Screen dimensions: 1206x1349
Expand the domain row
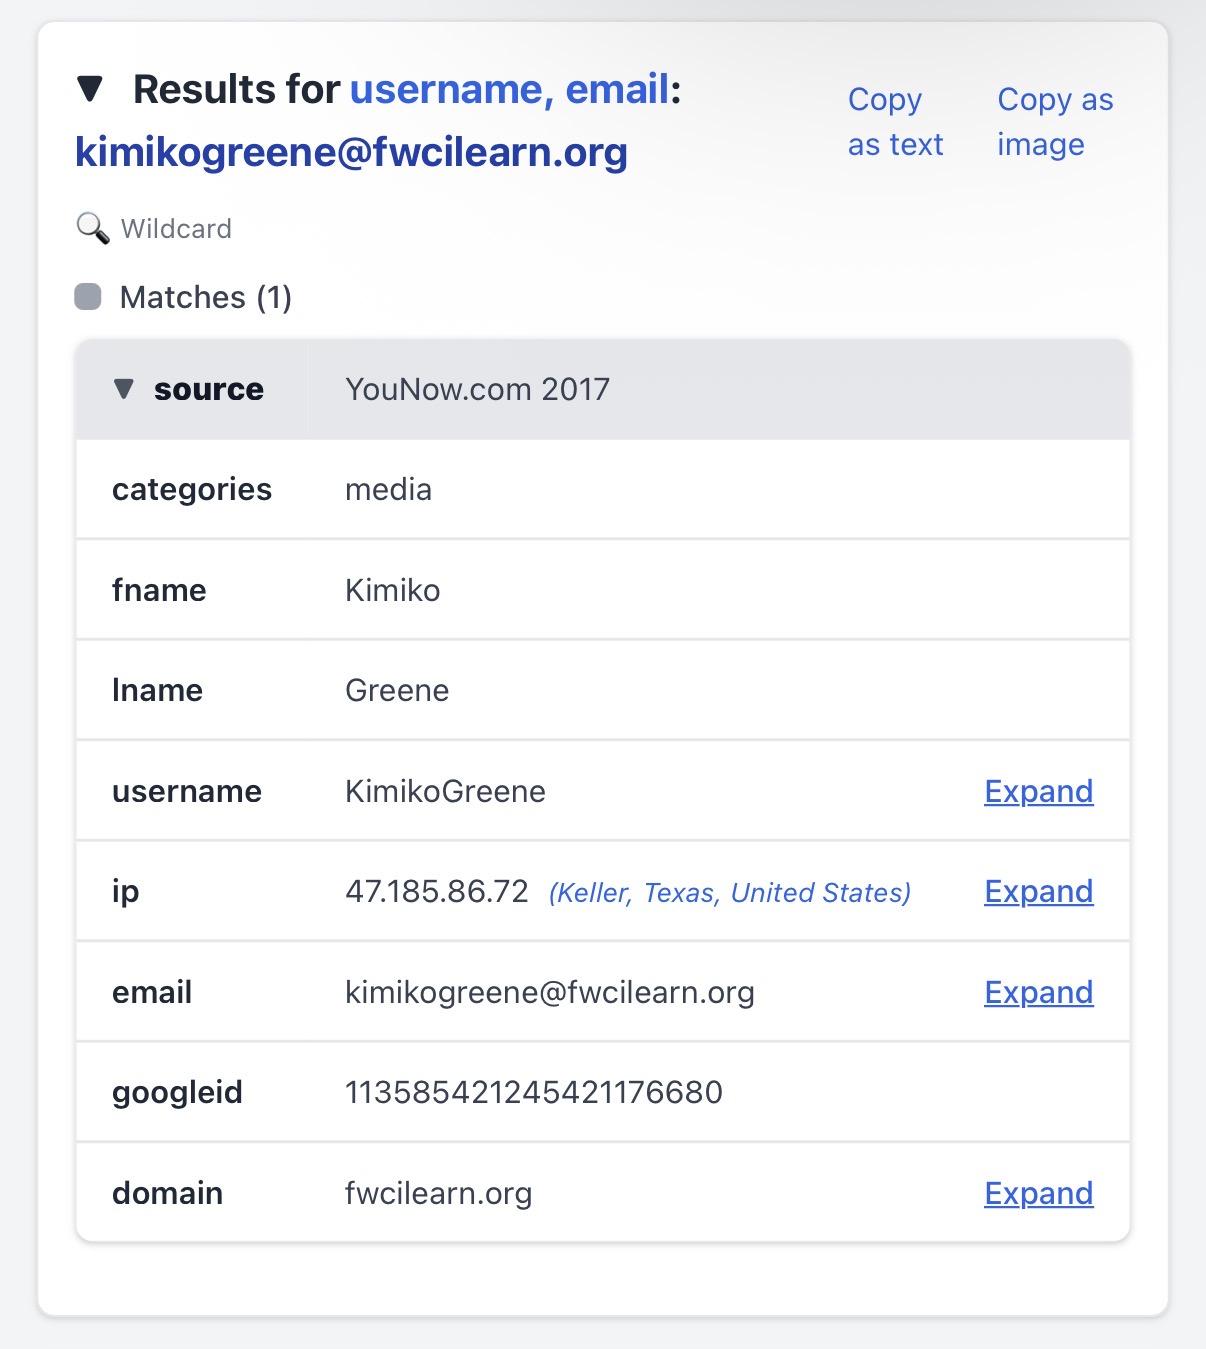point(1038,1193)
